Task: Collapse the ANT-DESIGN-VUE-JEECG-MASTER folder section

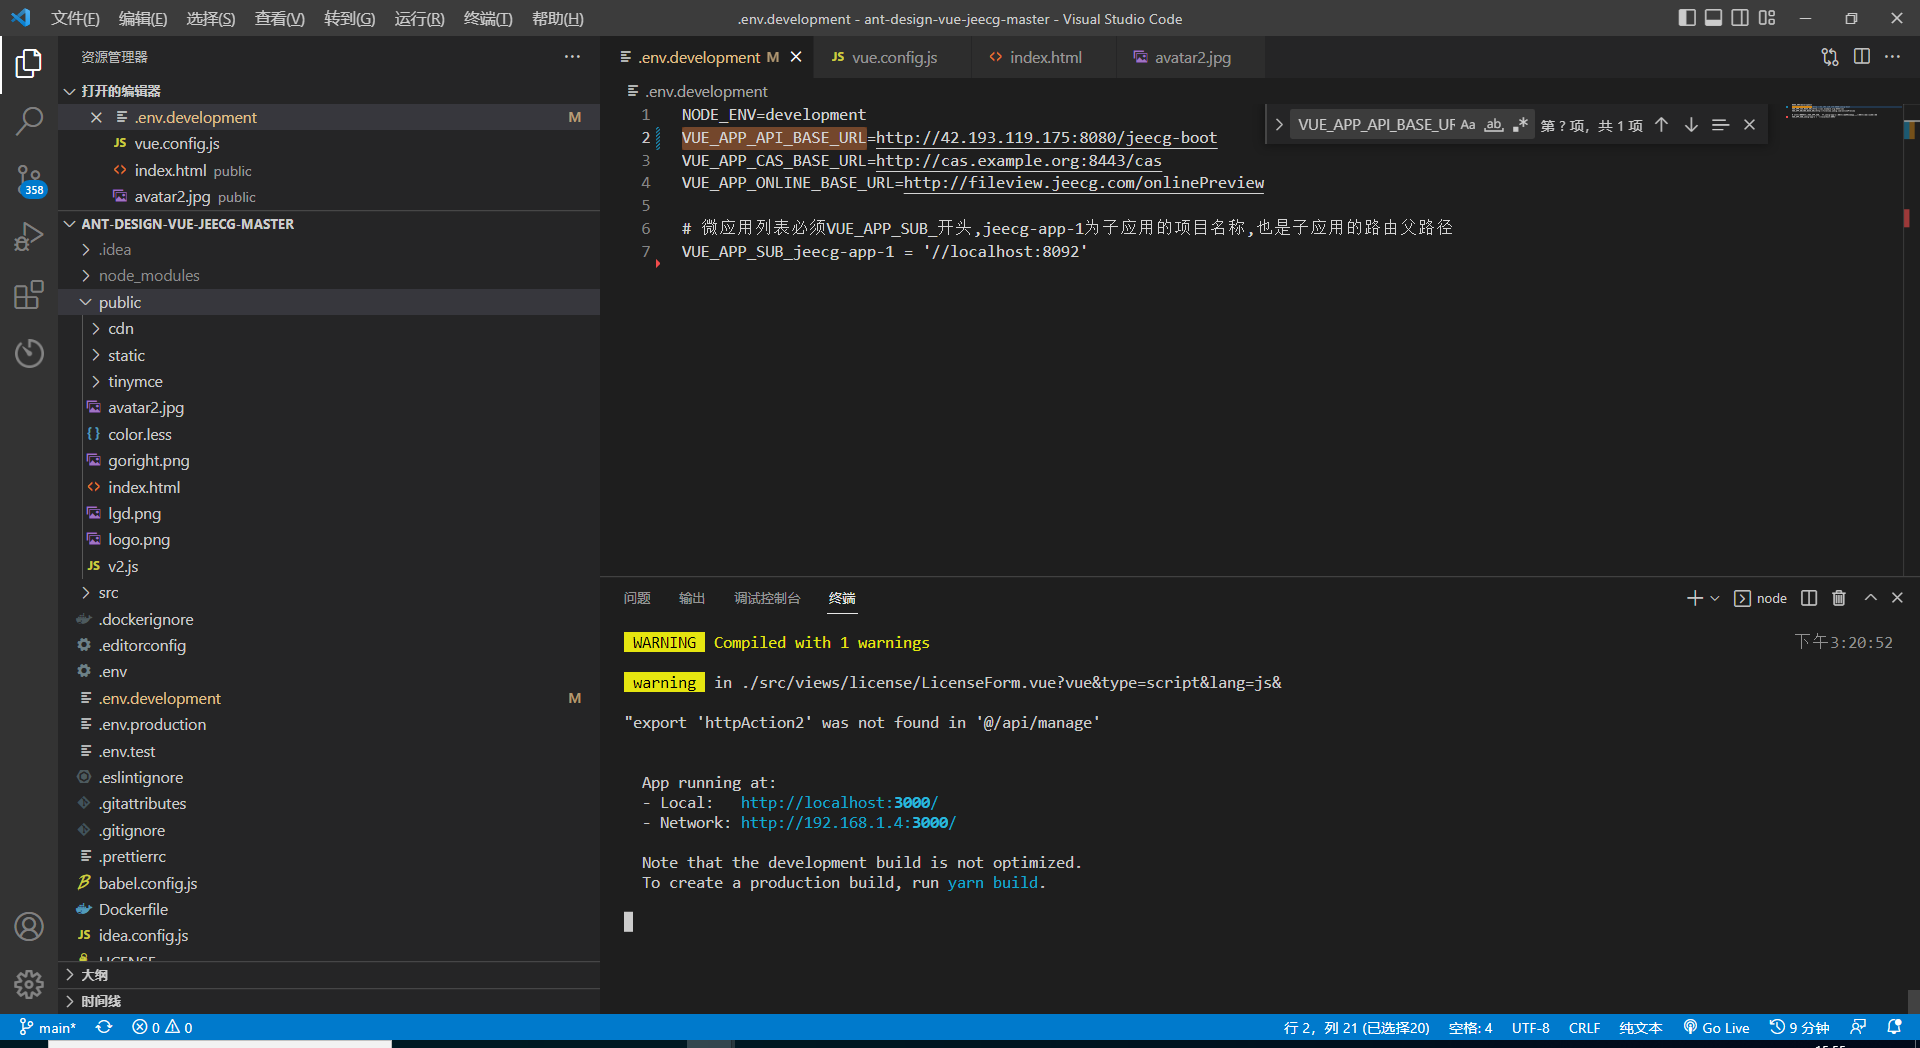Action: (x=330, y=224)
